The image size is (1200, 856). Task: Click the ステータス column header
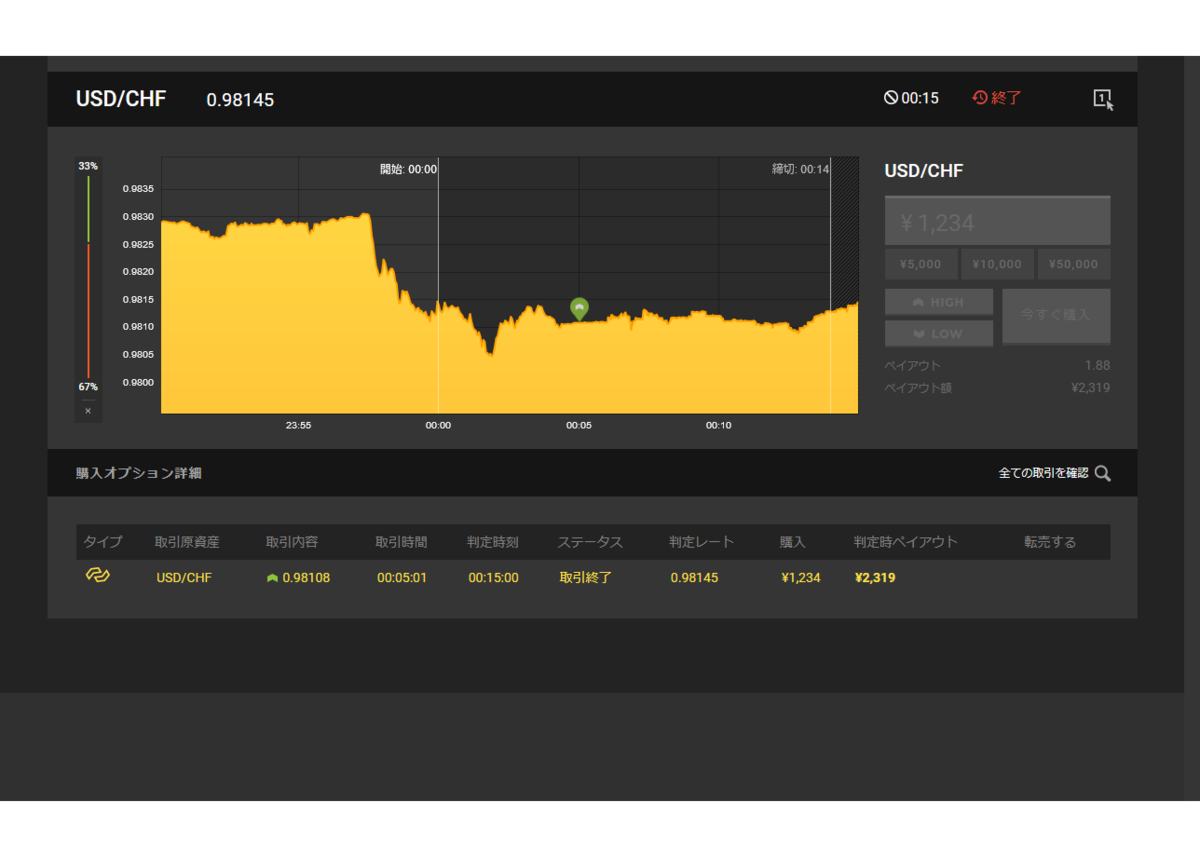click(x=590, y=542)
